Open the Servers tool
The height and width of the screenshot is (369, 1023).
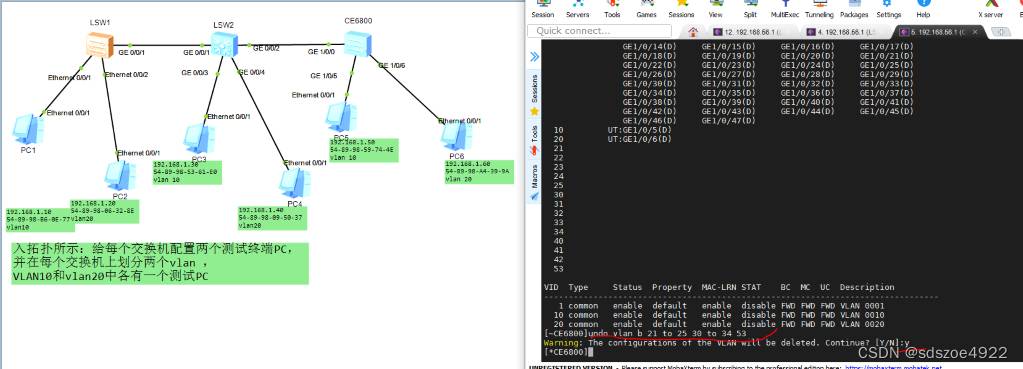click(577, 9)
